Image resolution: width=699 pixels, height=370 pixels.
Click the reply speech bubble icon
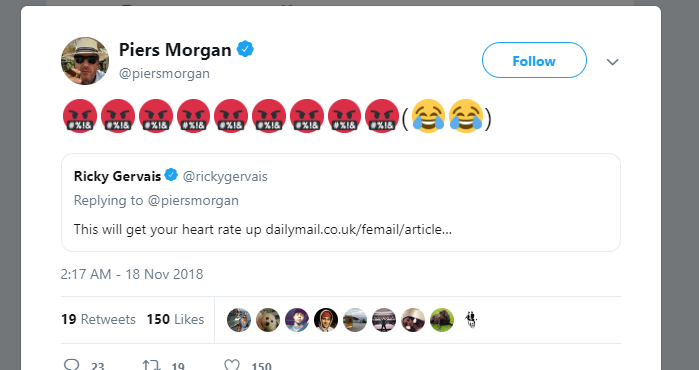72,366
